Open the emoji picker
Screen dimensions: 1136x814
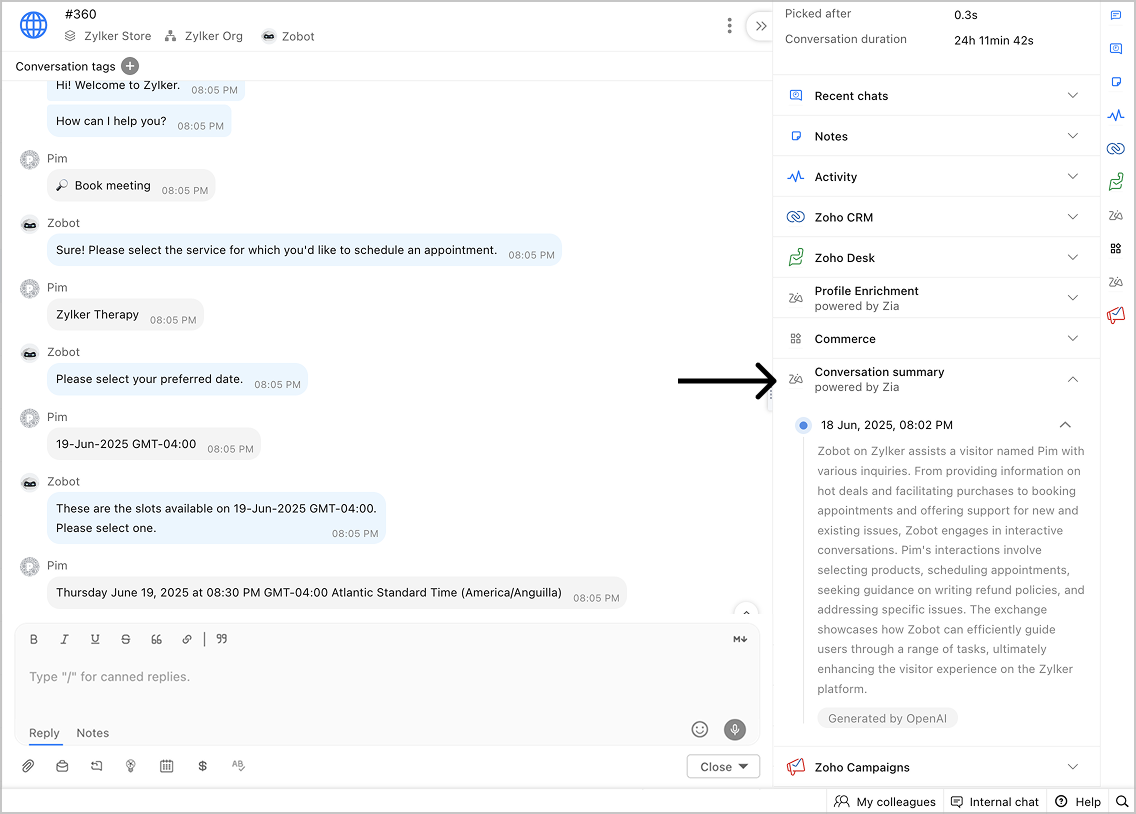click(699, 729)
